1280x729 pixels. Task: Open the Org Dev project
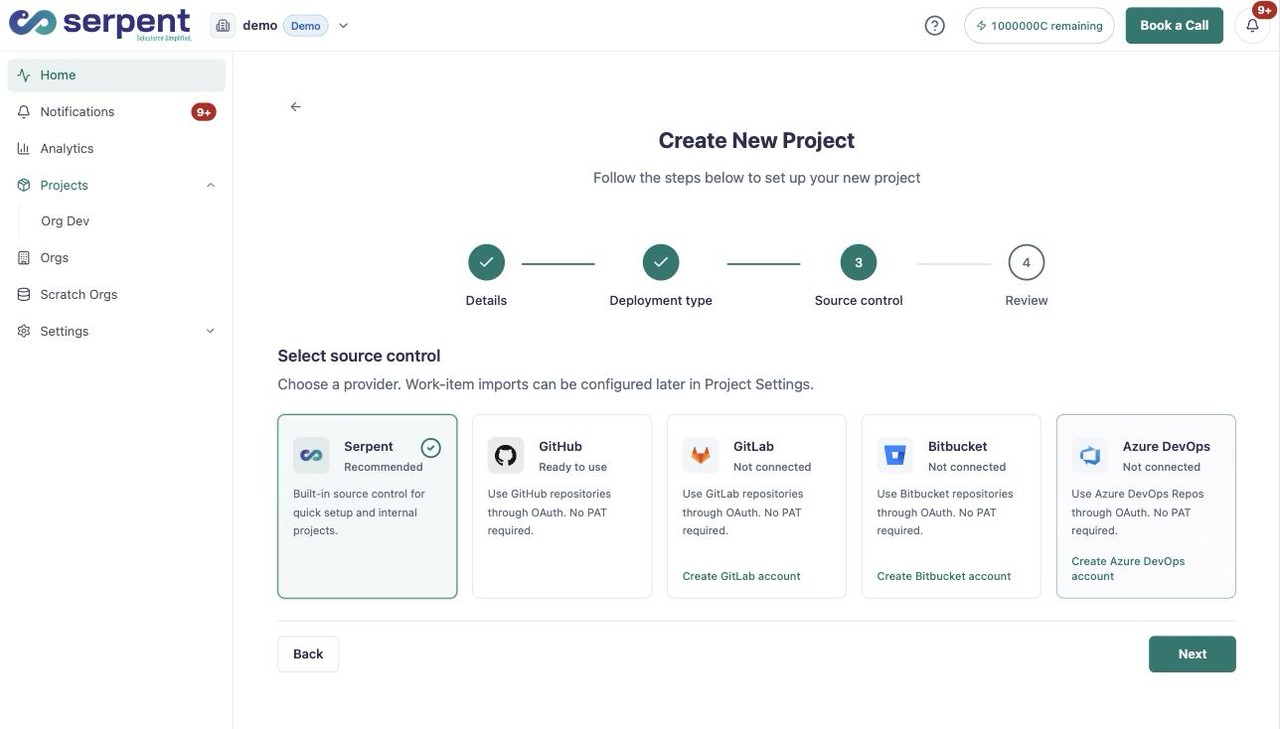coord(65,221)
